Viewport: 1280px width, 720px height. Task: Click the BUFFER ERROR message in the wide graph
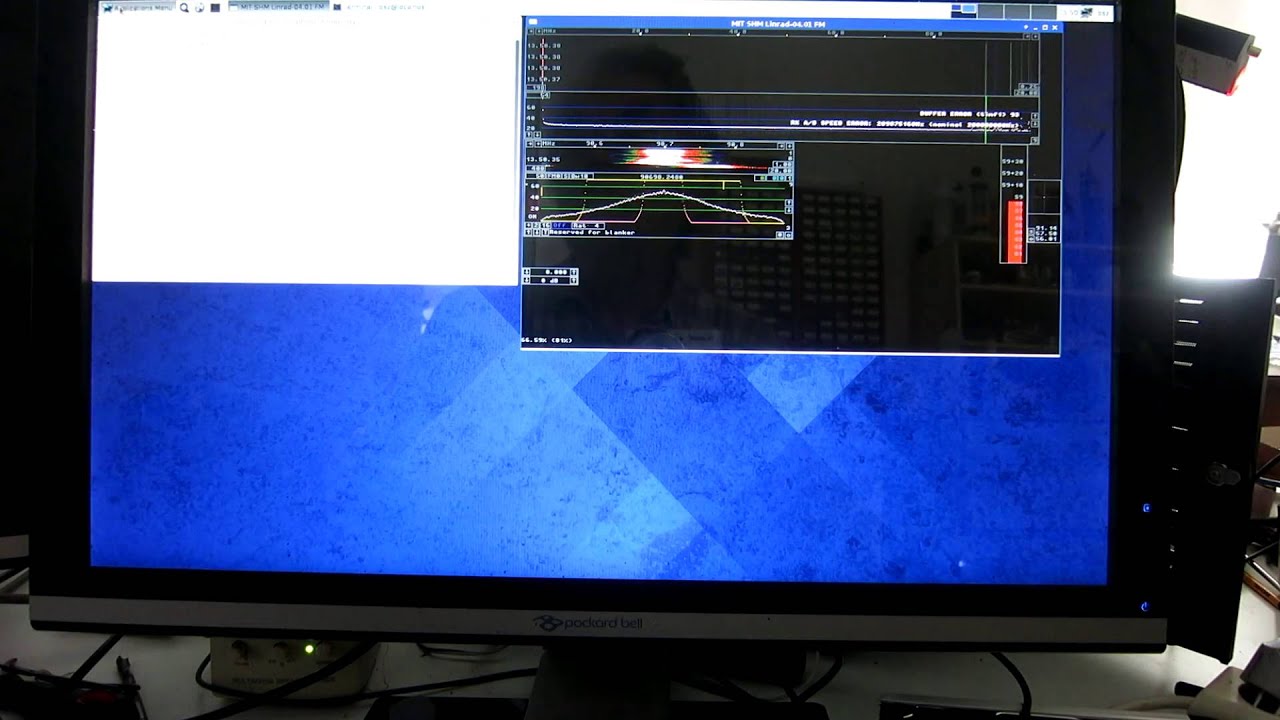(969, 114)
